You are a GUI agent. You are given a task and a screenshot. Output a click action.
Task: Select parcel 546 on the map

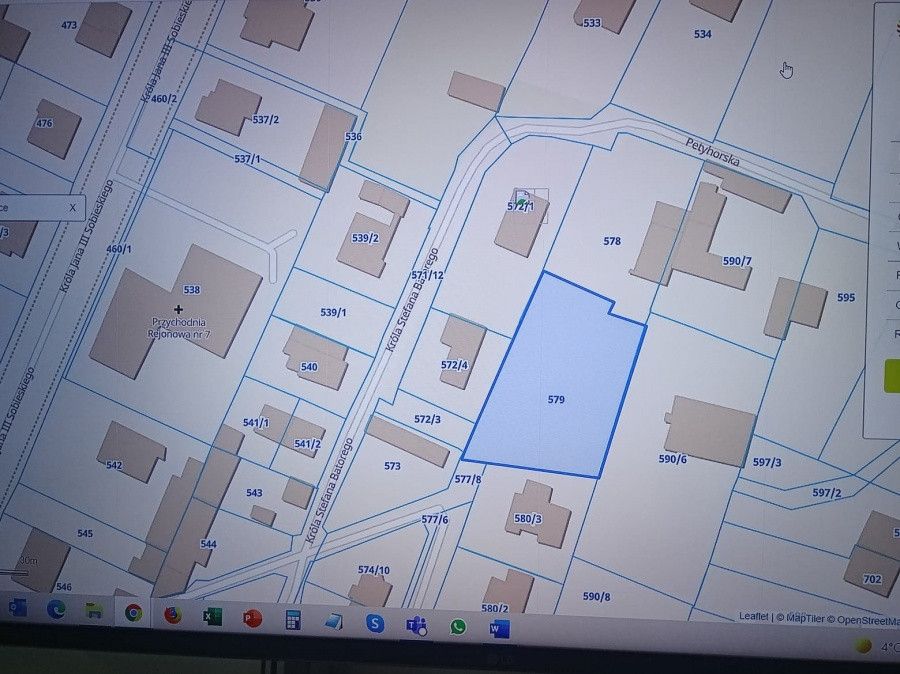click(x=64, y=587)
